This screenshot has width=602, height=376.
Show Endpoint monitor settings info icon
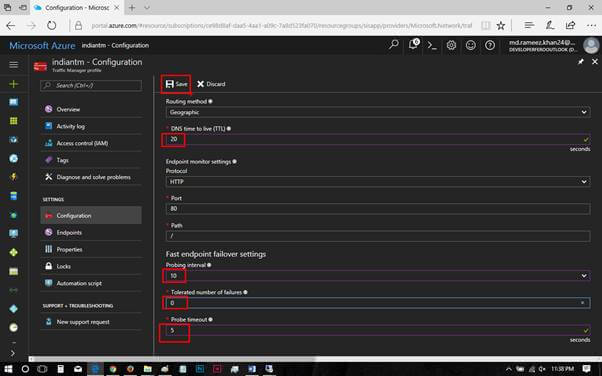(x=235, y=162)
